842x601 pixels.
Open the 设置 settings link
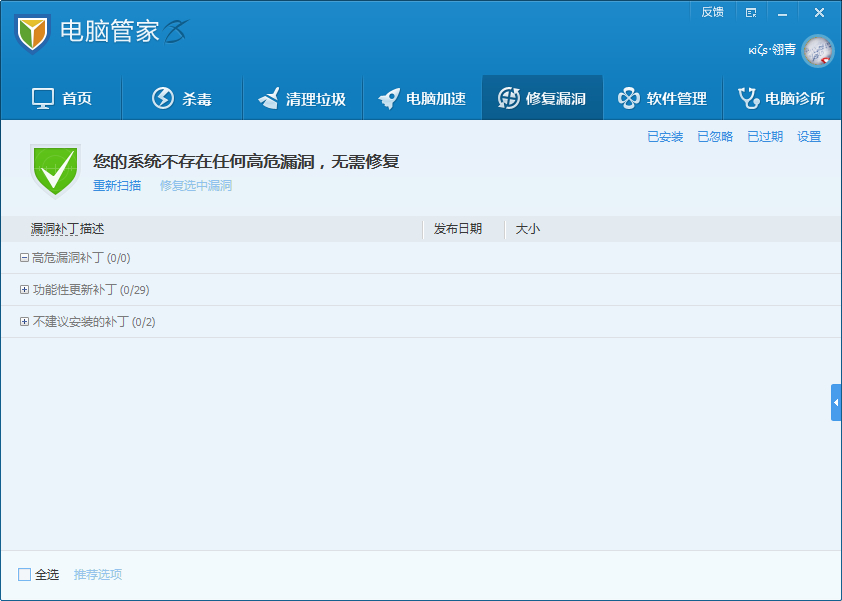click(x=809, y=137)
